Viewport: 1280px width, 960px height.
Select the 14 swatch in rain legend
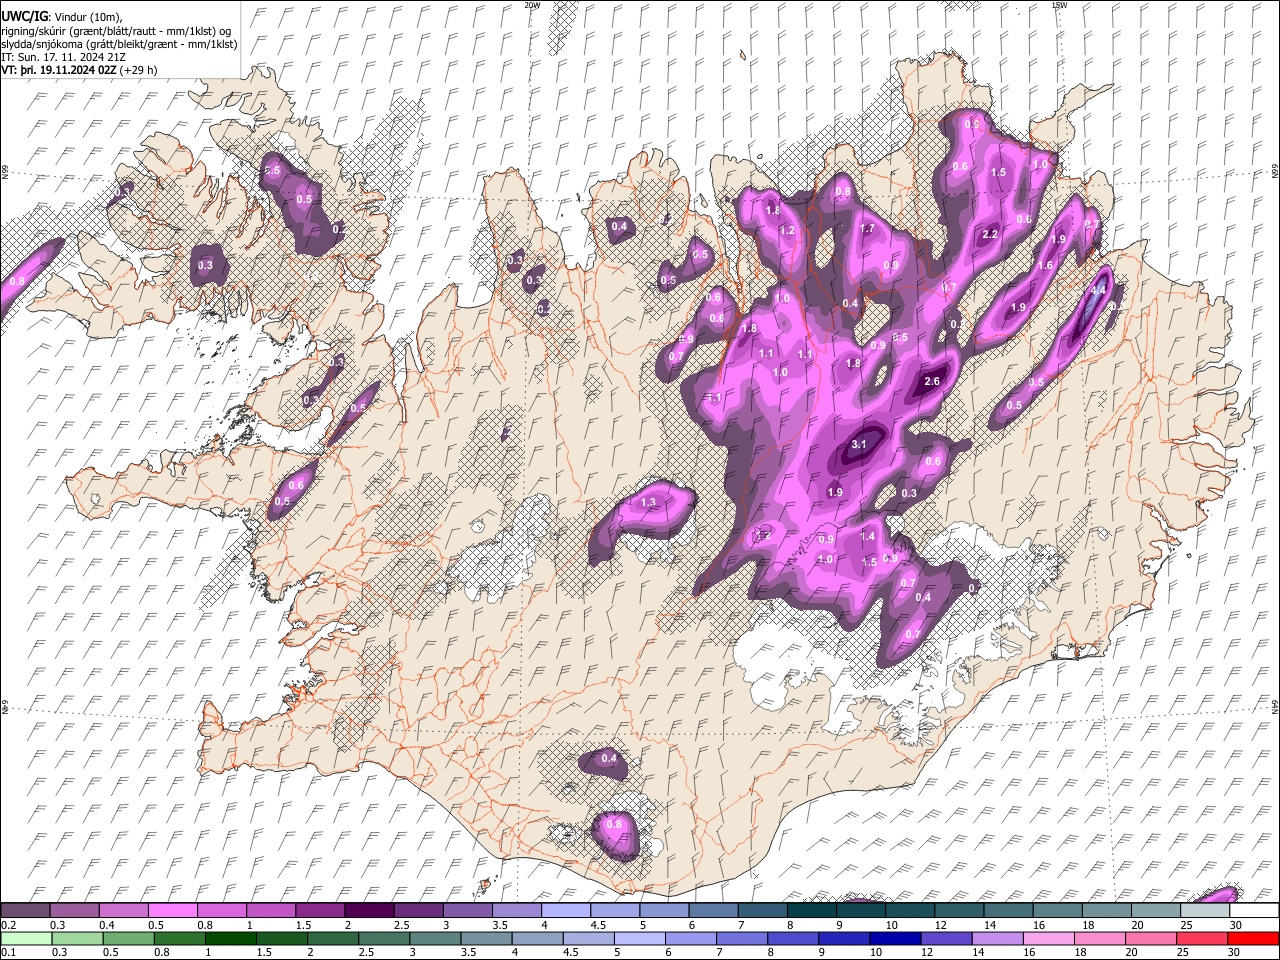pyautogui.click(x=997, y=938)
